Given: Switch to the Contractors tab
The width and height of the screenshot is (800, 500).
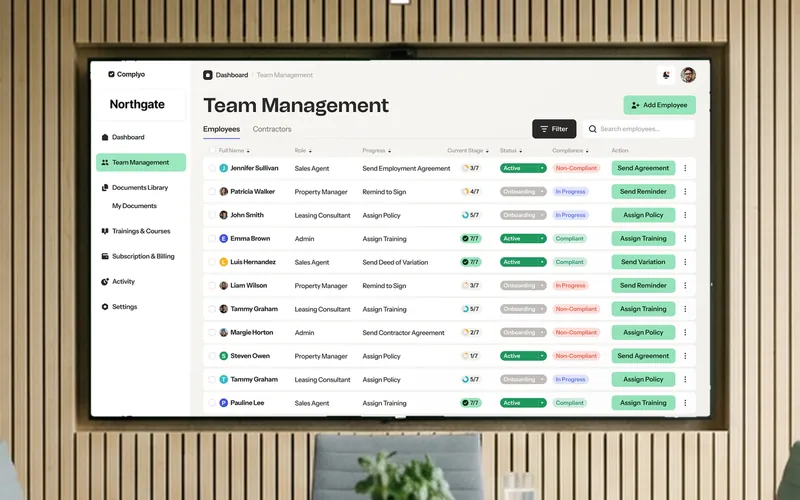Looking at the screenshot, I should coord(272,129).
